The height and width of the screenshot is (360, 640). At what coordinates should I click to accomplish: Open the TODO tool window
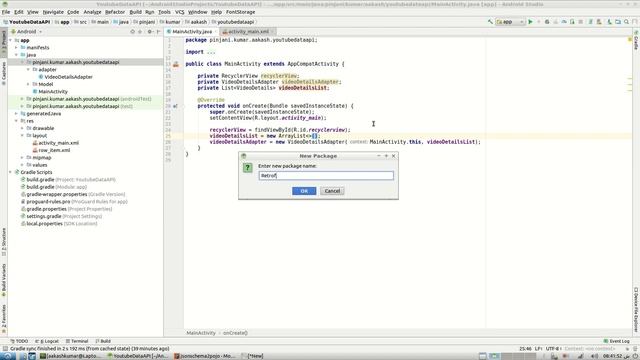[19, 341]
